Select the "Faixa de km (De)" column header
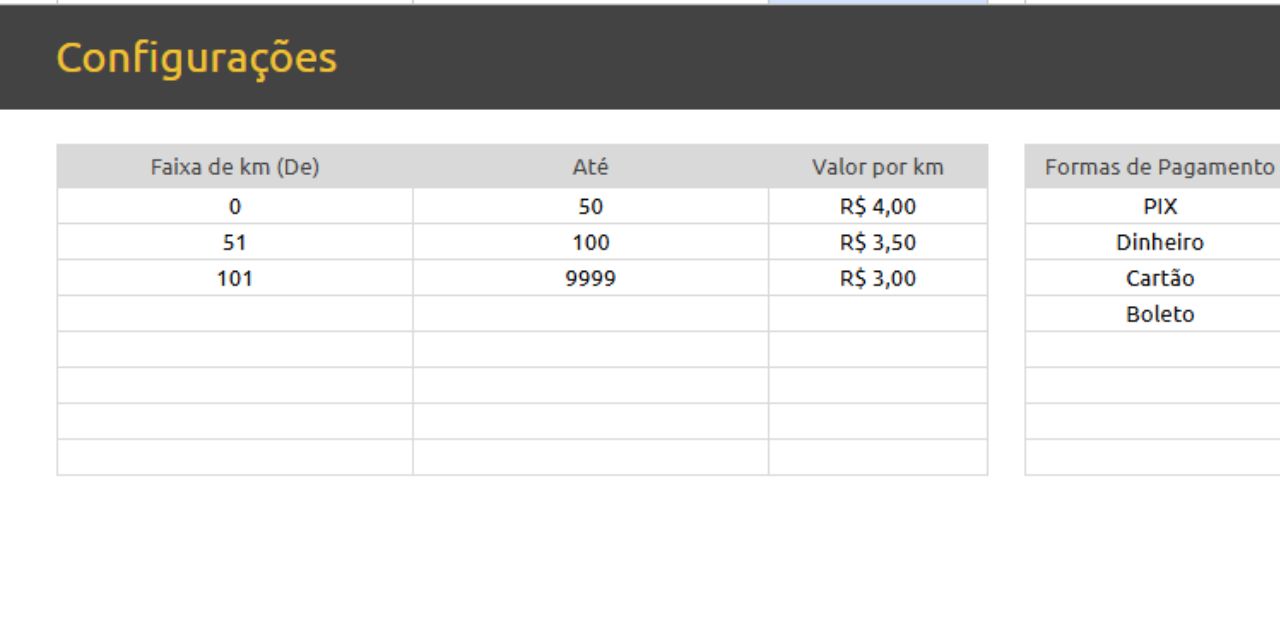Viewport: 1280px width, 630px height. tap(235, 167)
